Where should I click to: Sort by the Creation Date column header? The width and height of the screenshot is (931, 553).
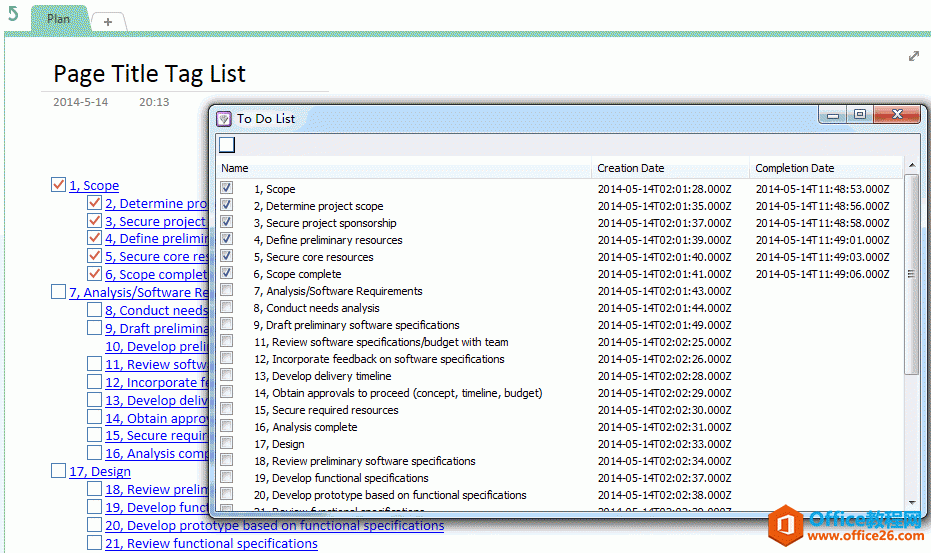coord(670,168)
